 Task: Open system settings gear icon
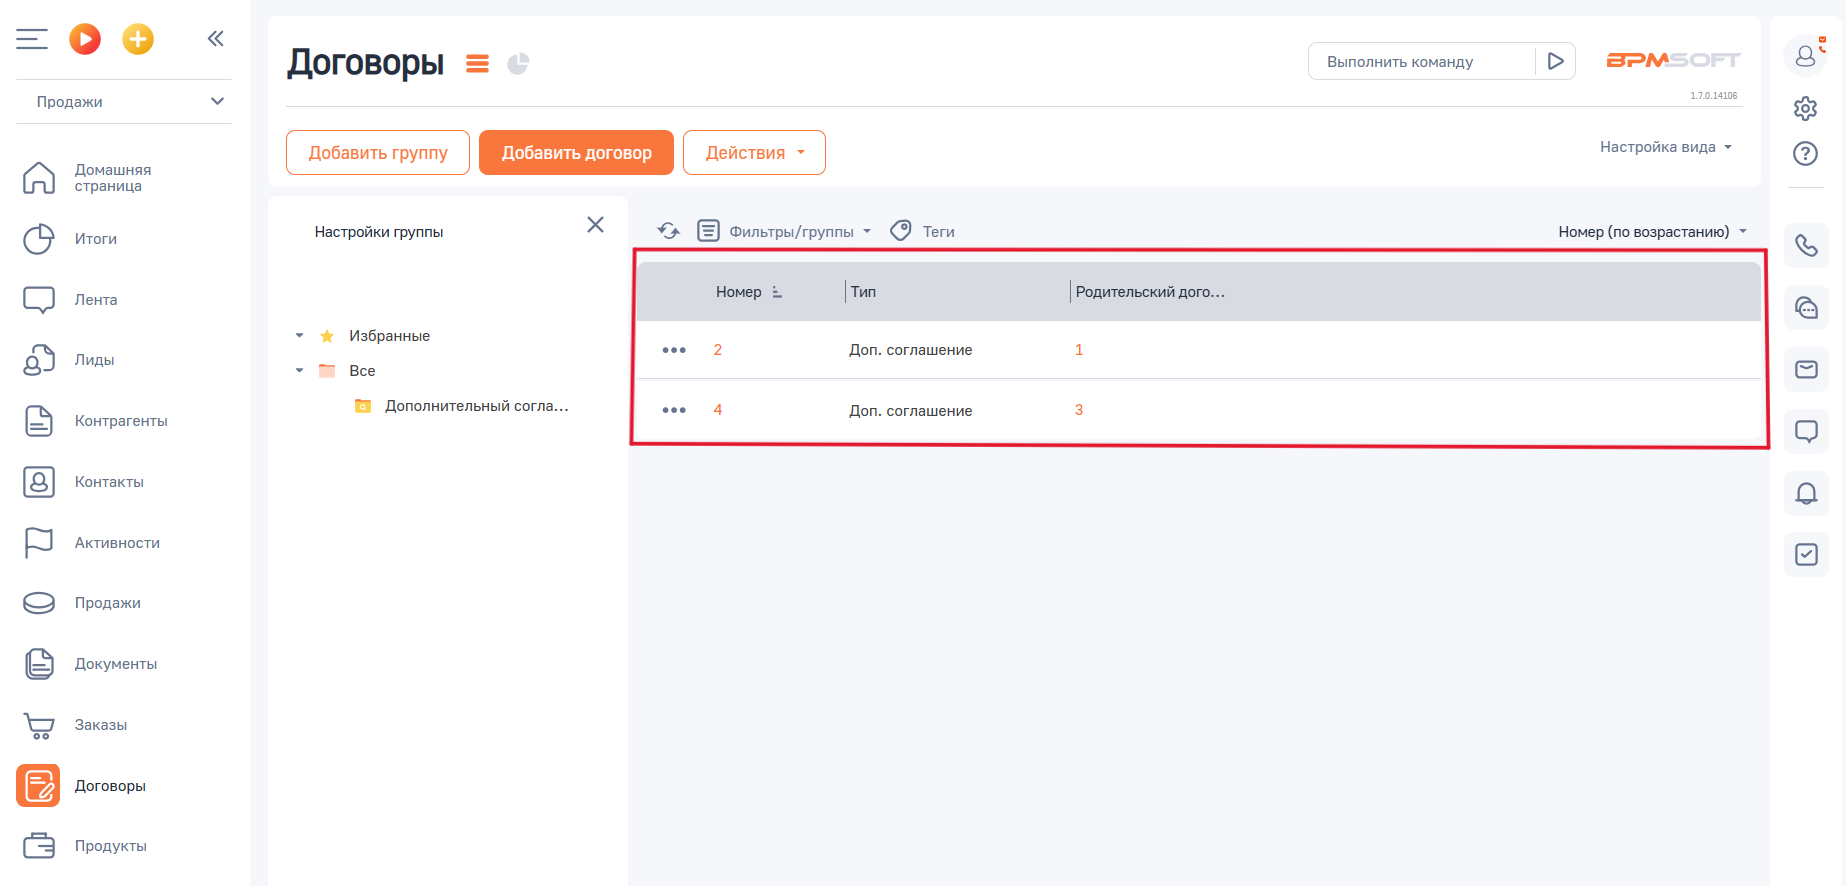1805,108
